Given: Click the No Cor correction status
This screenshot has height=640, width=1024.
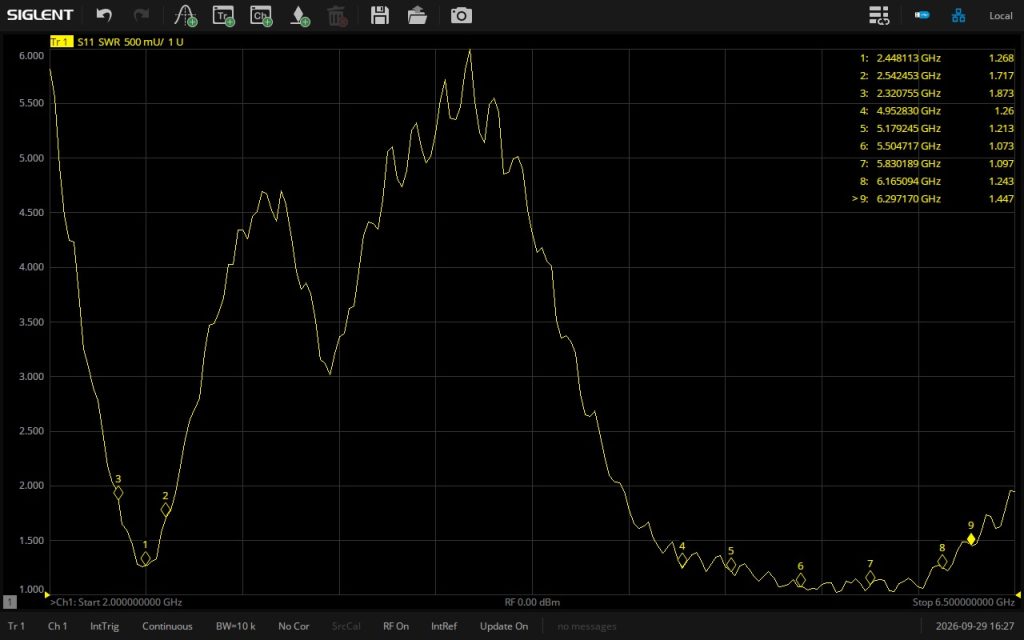Looking at the screenshot, I should pyautogui.click(x=294, y=626).
